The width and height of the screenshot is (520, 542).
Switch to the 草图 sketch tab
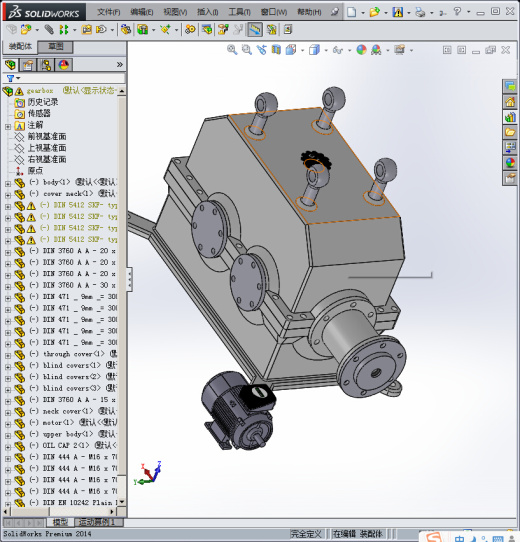(x=55, y=47)
